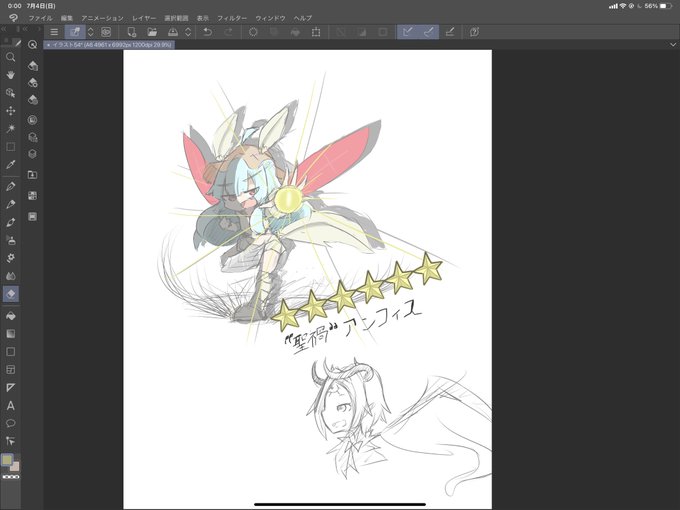Collapse tool palette with double-arrow
The image size is (680, 510).
(x=4, y=29)
